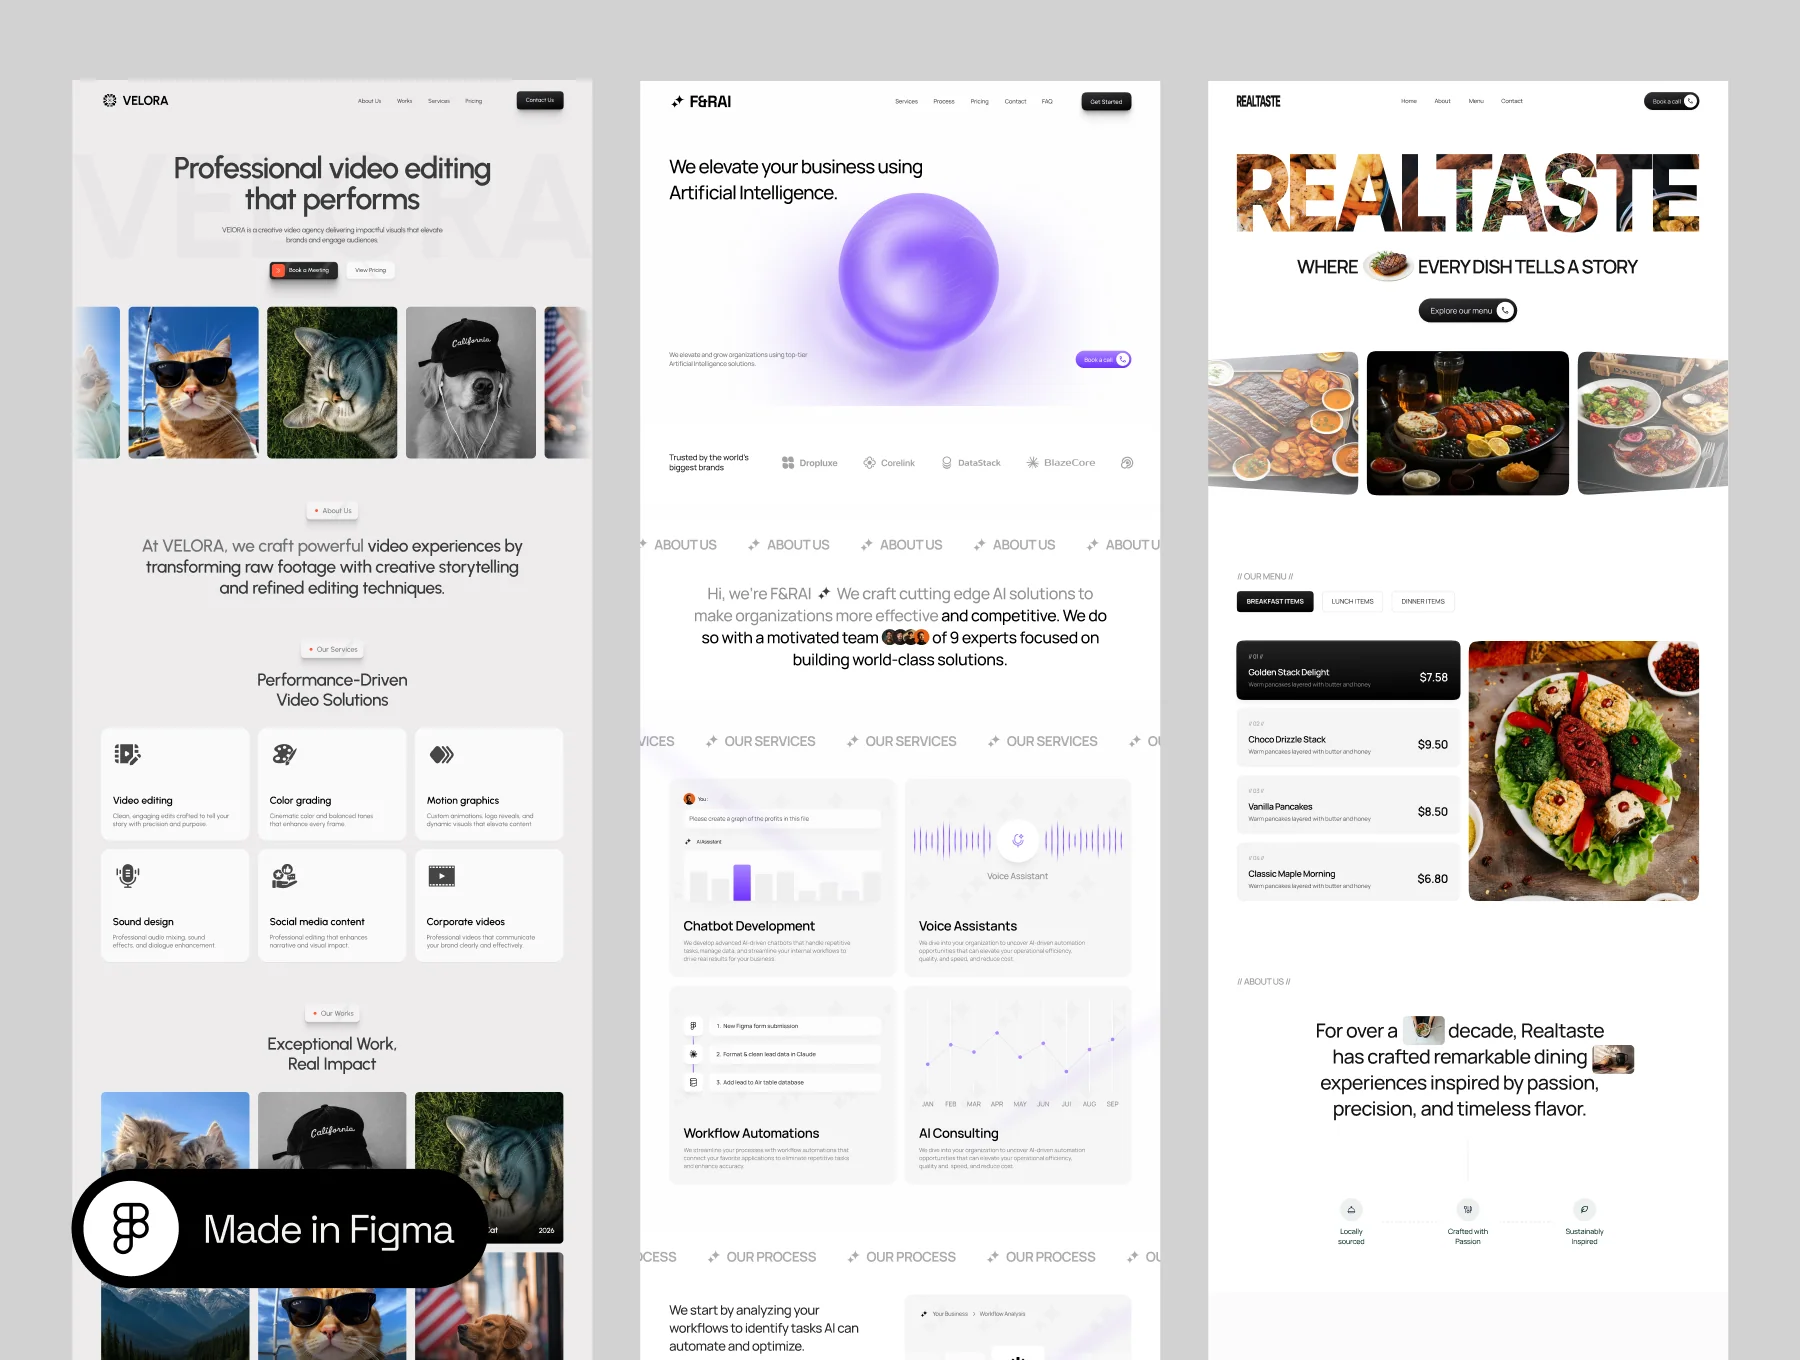
Task: Click the Locally sourced icon
Action: pyautogui.click(x=1351, y=1209)
